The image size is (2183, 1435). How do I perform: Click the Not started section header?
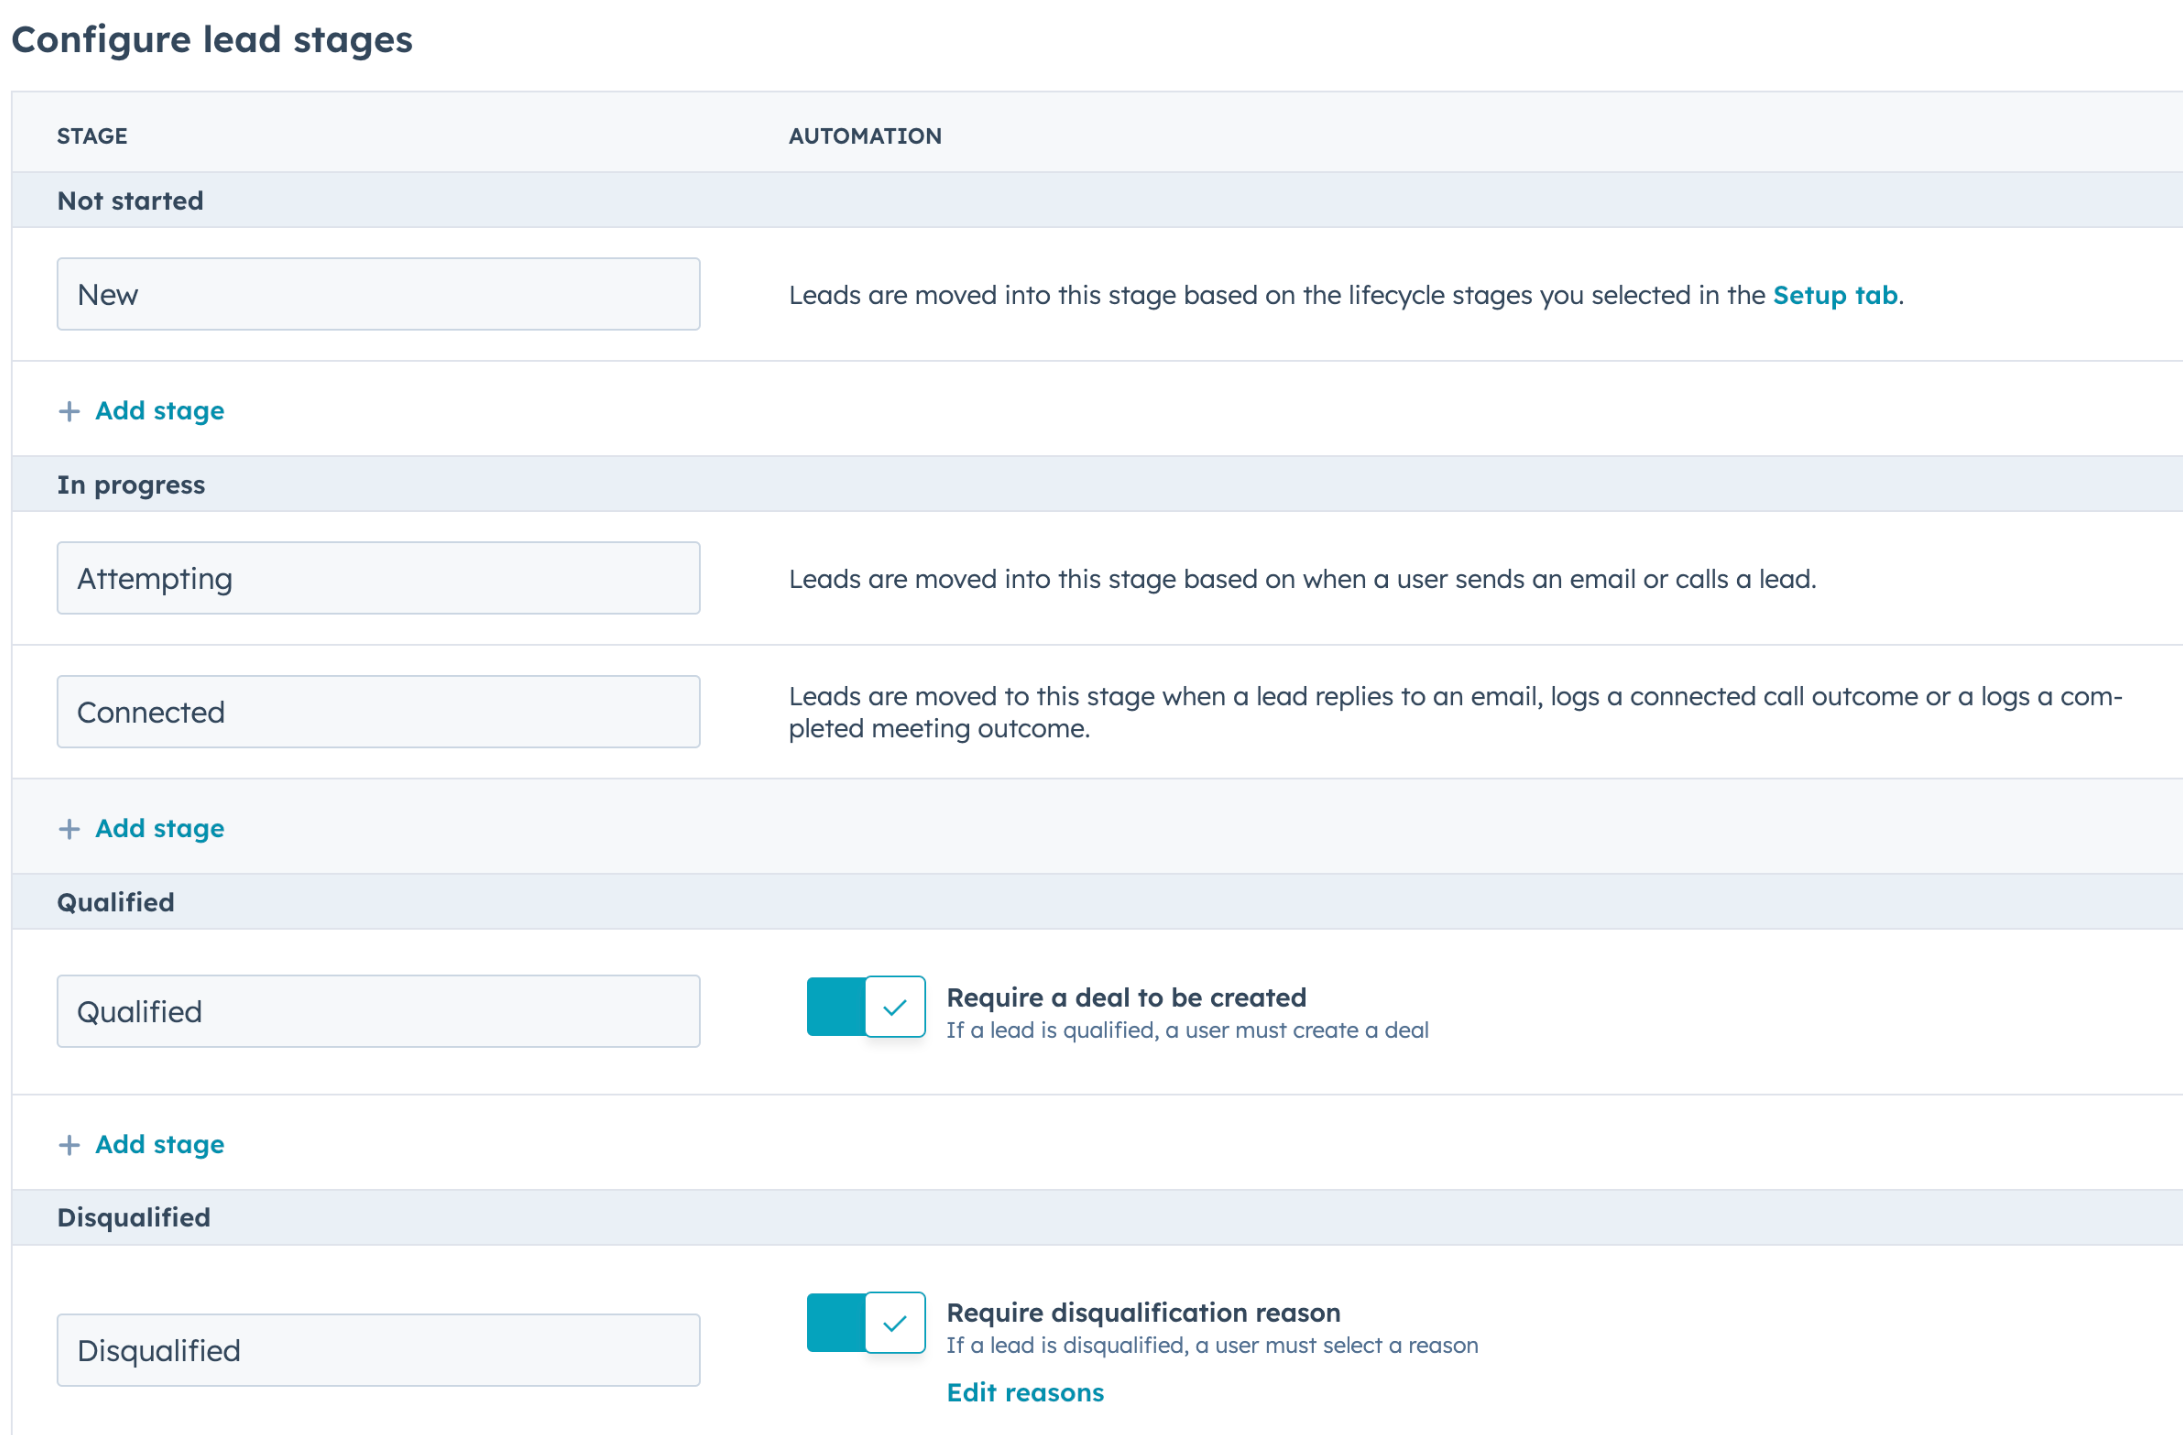(x=130, y=201)
